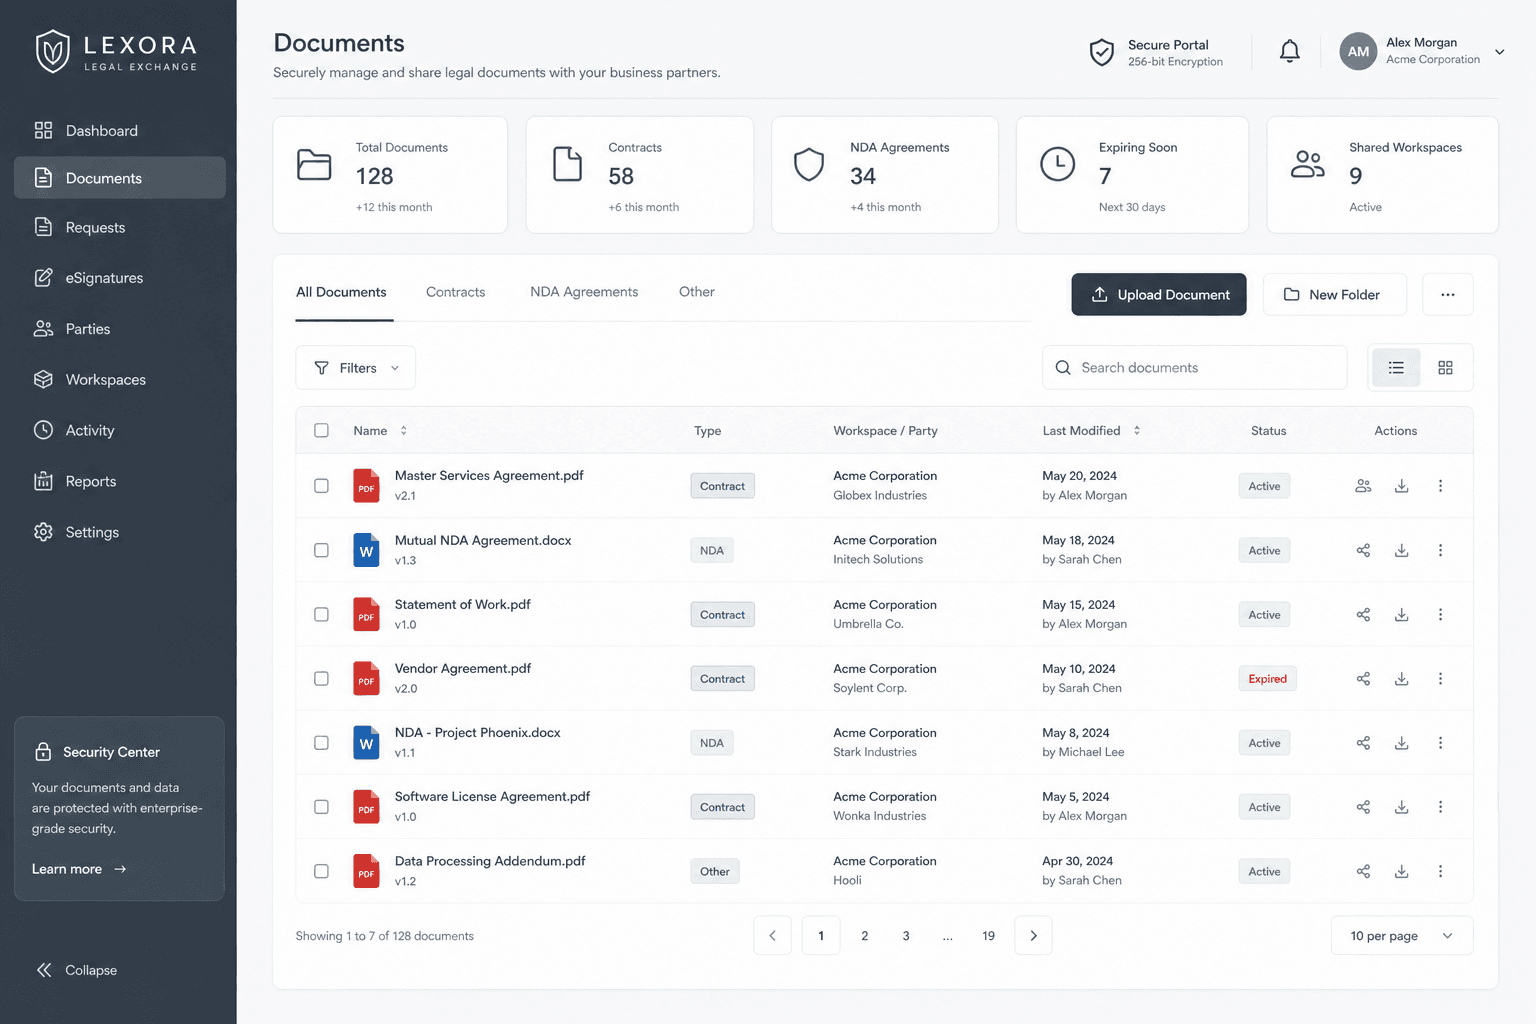This screenshot has width=1536, height=1024.
Task: Download Vendor Agreement.pdf
Action: point(1402,678)
